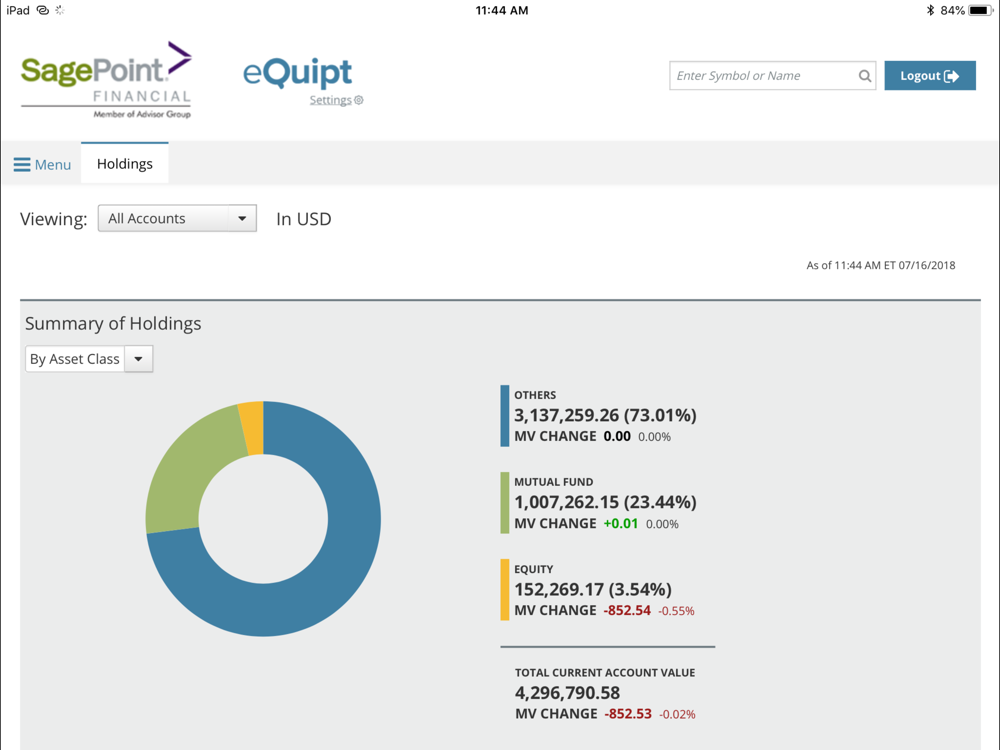Click the Settings gear icon
Screen dimensions: 1000x750
click(359, 100)
